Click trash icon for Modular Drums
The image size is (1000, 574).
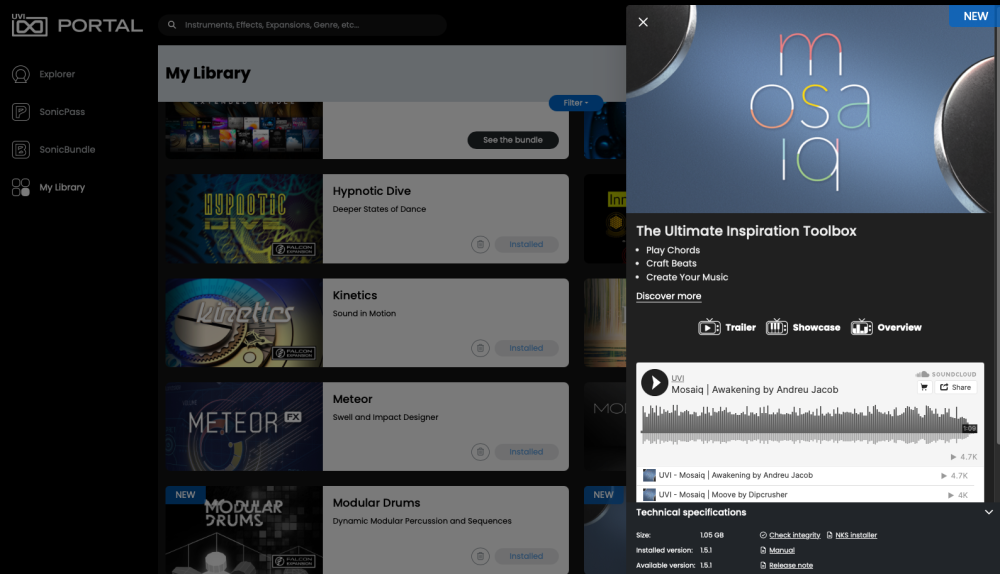[480, 556]
